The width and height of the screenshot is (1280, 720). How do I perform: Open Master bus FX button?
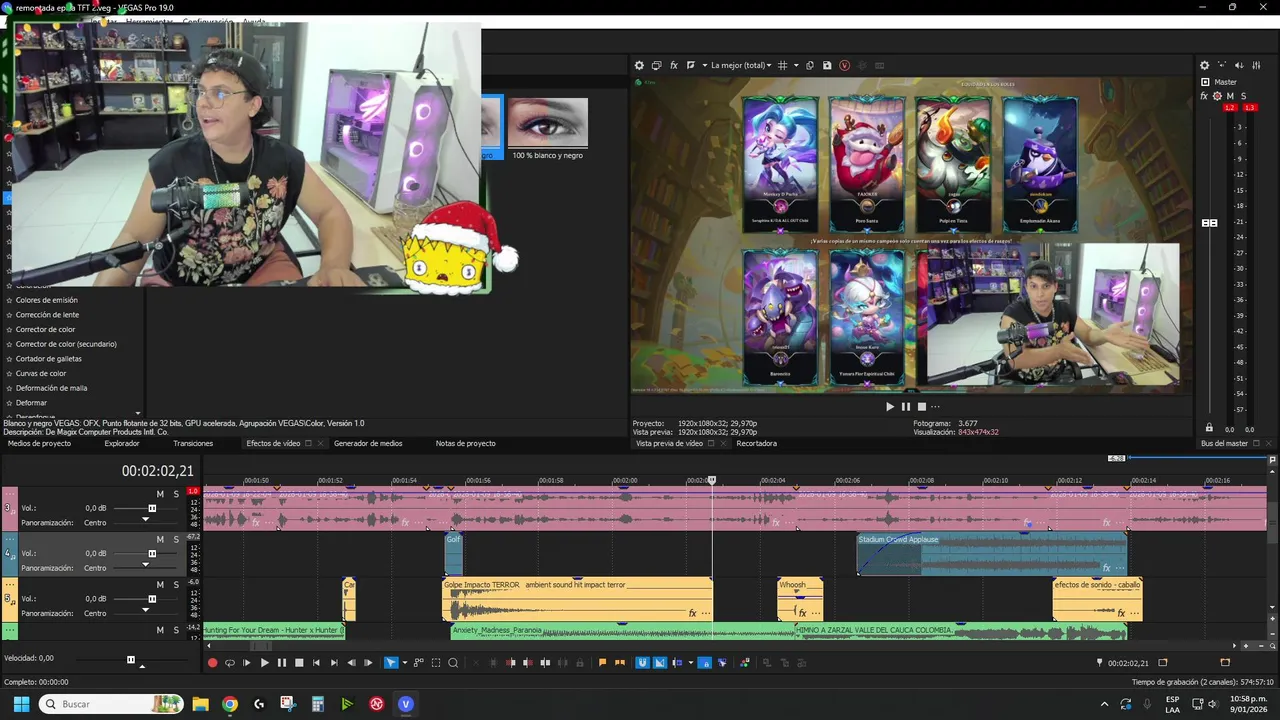point(1204,96)
